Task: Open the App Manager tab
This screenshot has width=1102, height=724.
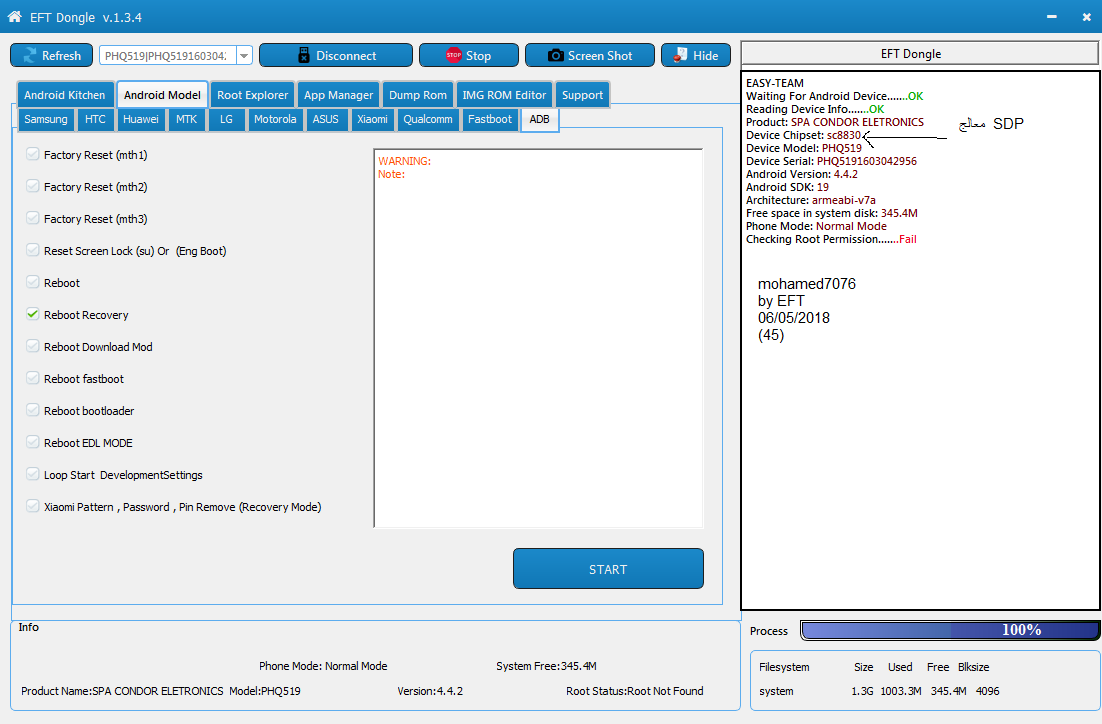Action: [x=338, y=95]
